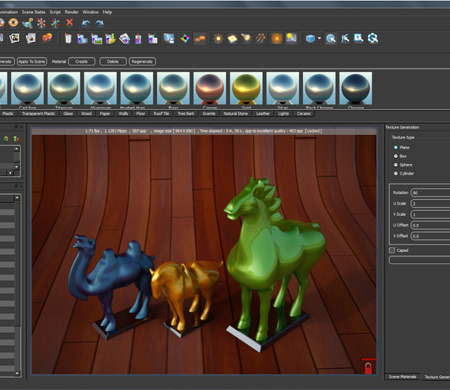The height and width of the screenshot is (390, 450).
Task: Click the Apply To Scene button
Action: [x=32, y=62]
